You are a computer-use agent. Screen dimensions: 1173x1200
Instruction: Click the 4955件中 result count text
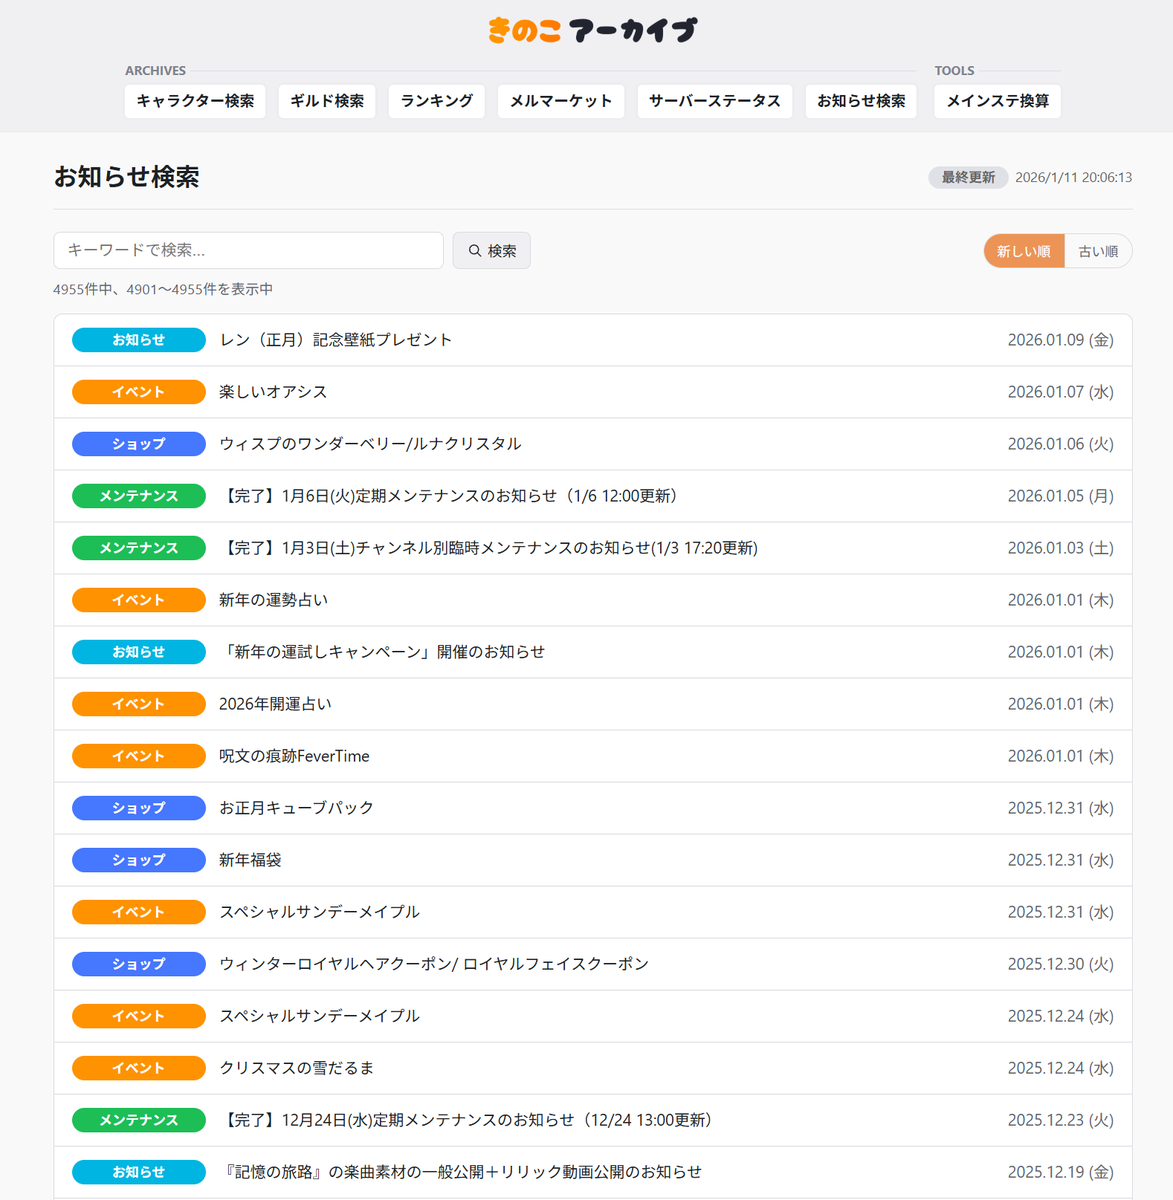tap(163, 289)
